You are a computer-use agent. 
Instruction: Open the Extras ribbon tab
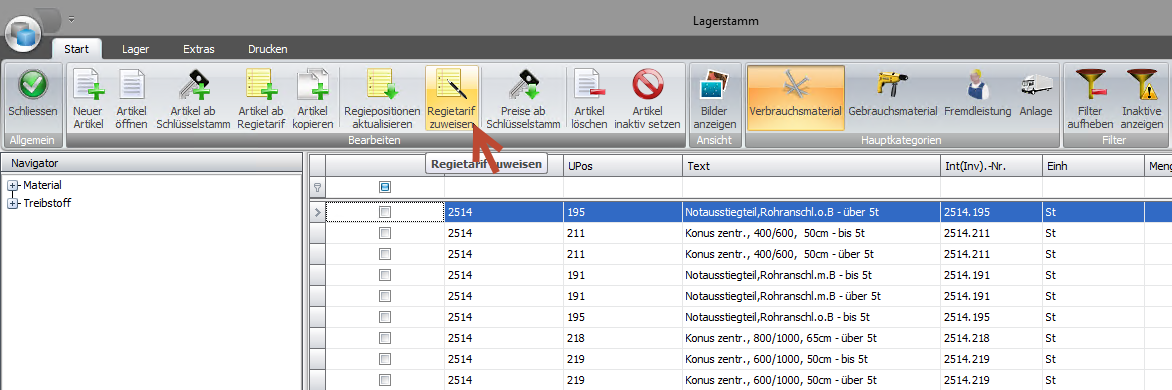point(199,49)
